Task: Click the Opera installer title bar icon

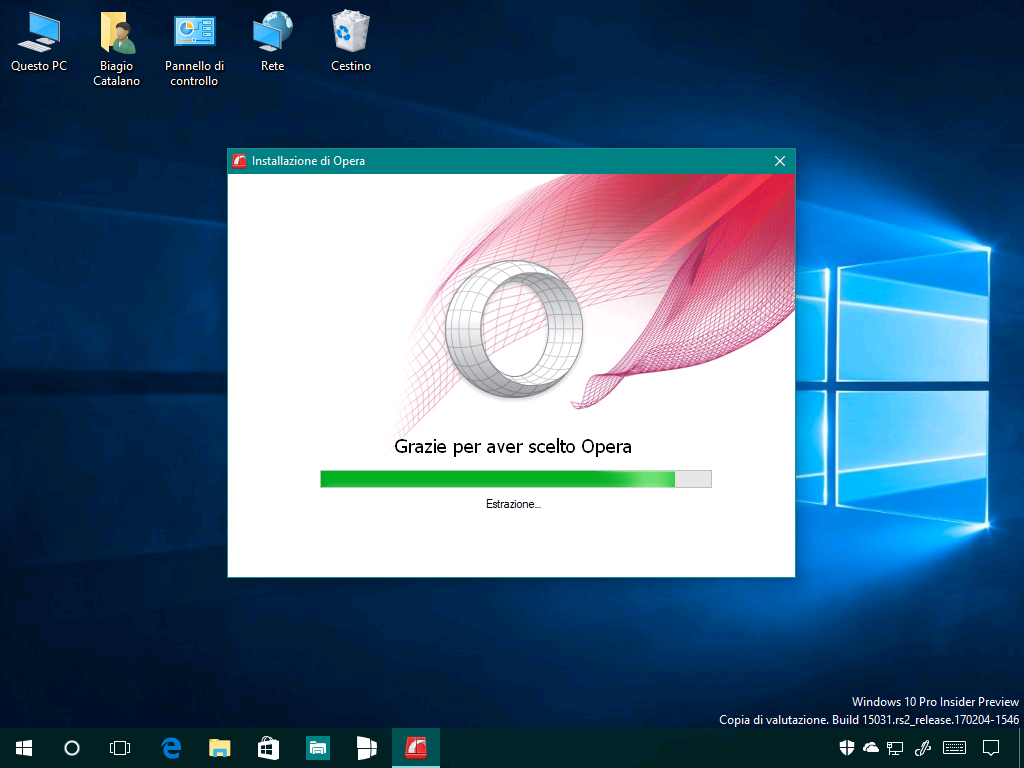Action: click(x=239, y=161)
